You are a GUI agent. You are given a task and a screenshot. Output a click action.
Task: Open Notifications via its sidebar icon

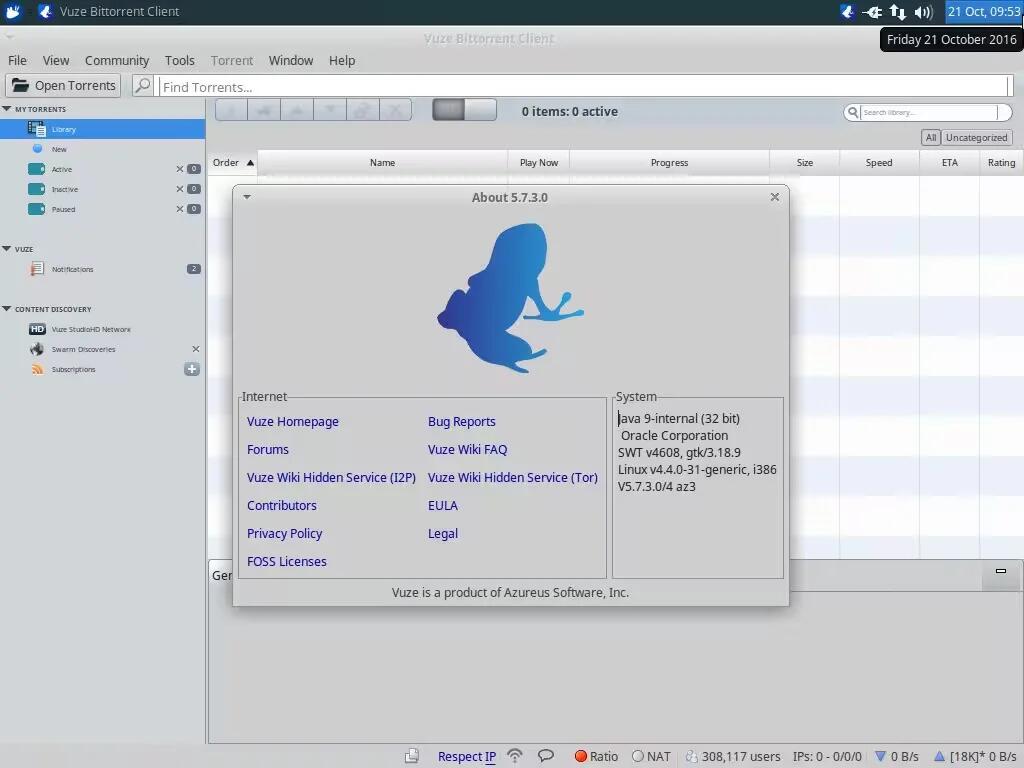point(37,268)
